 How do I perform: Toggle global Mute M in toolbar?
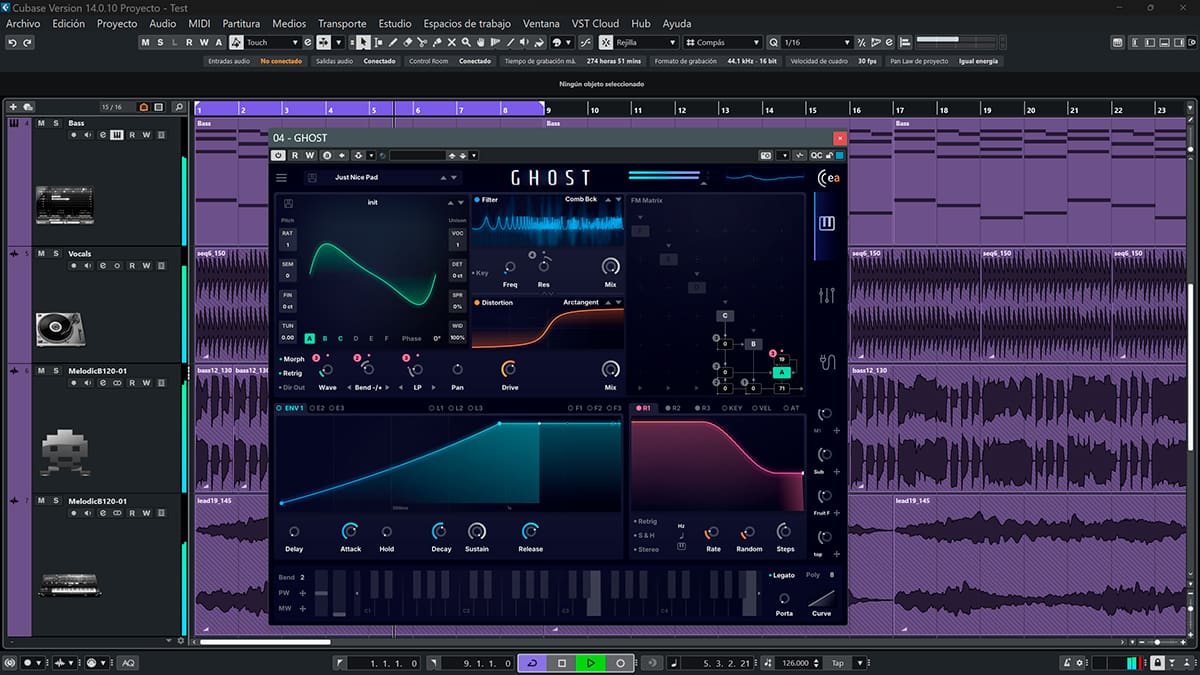coord(145,43)
